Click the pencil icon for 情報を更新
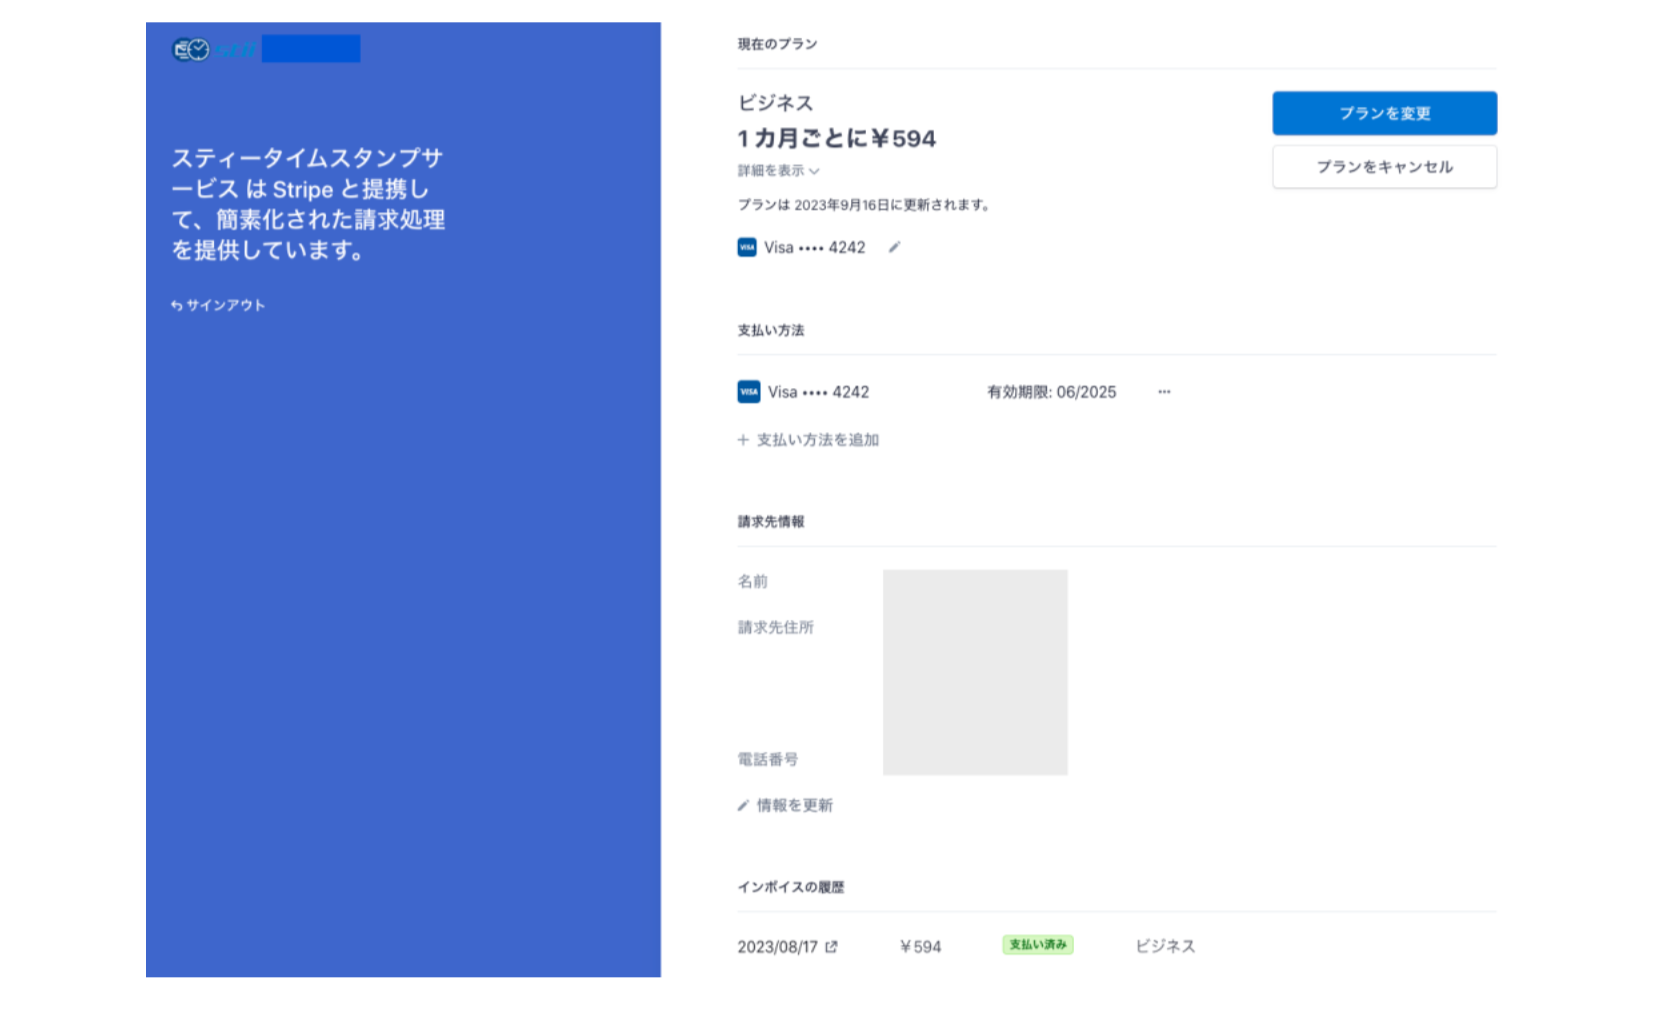1658x1033 pixels. [x=743, y=805]
